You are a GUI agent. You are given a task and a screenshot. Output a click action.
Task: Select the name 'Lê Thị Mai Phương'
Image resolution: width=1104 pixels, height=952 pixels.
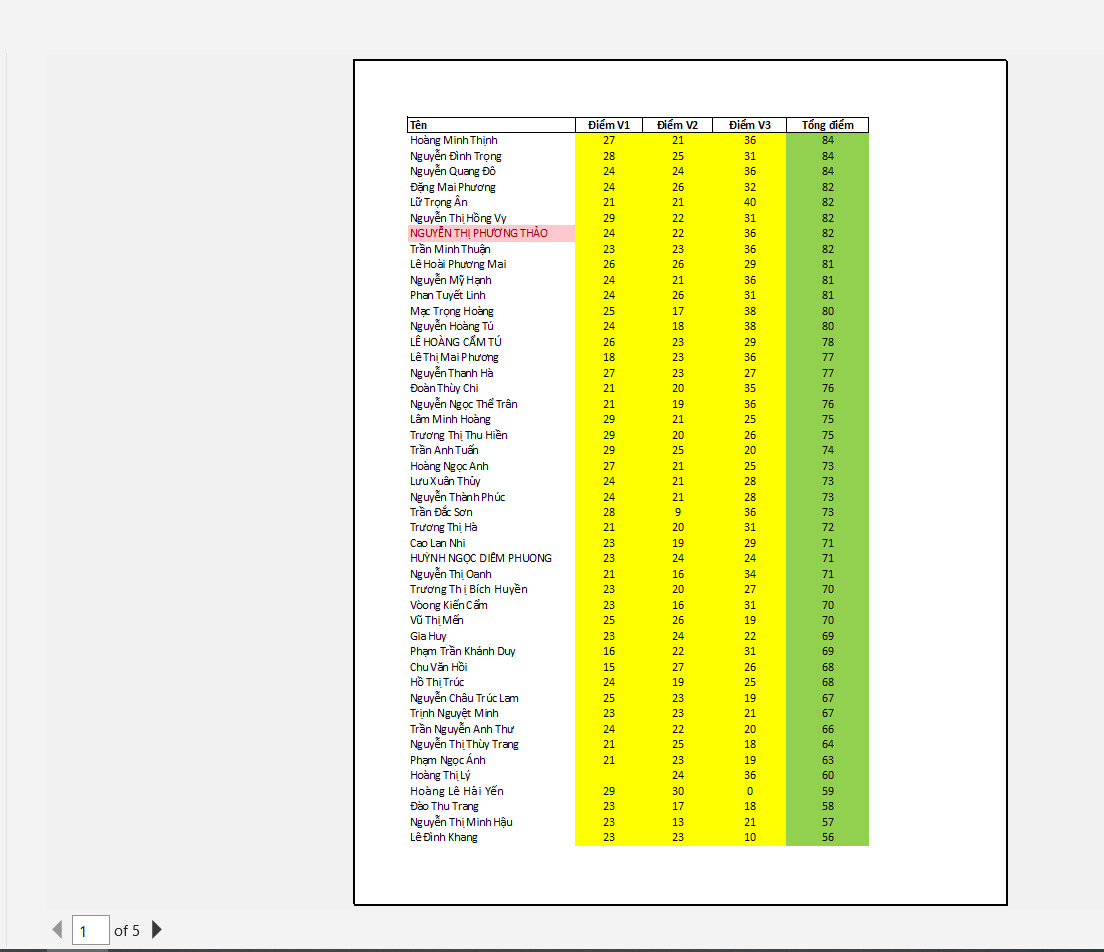(454, 357)
